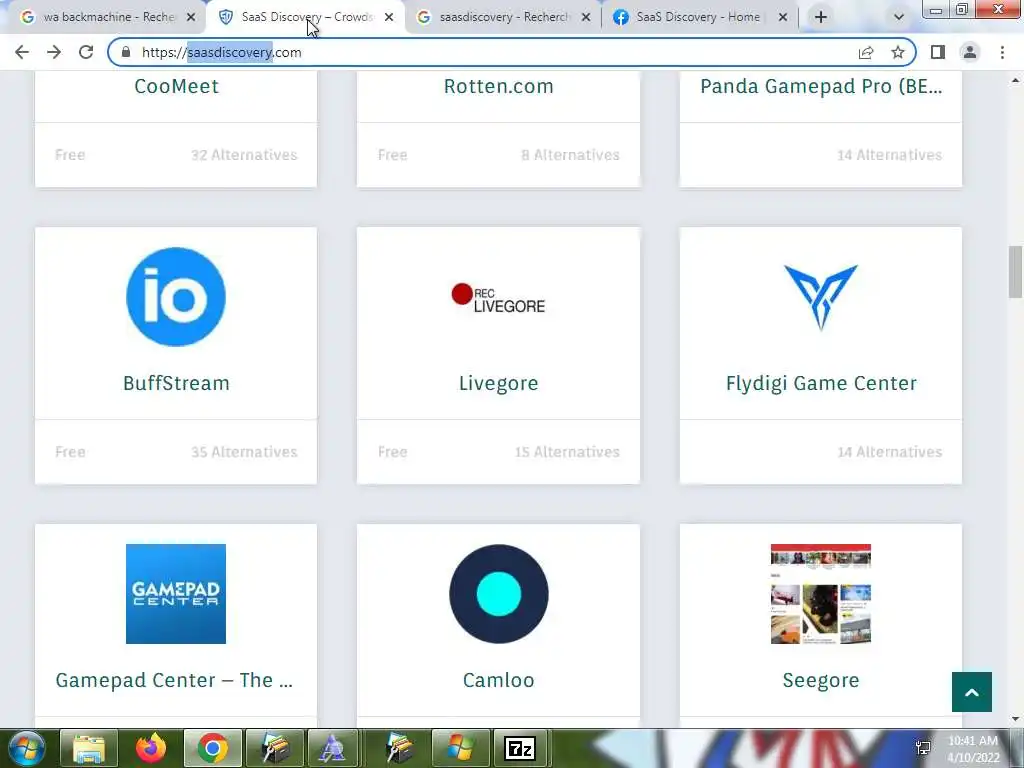
Task: Close the 'saasdiscovery - Recherche' tab
Action: (586, 18)
